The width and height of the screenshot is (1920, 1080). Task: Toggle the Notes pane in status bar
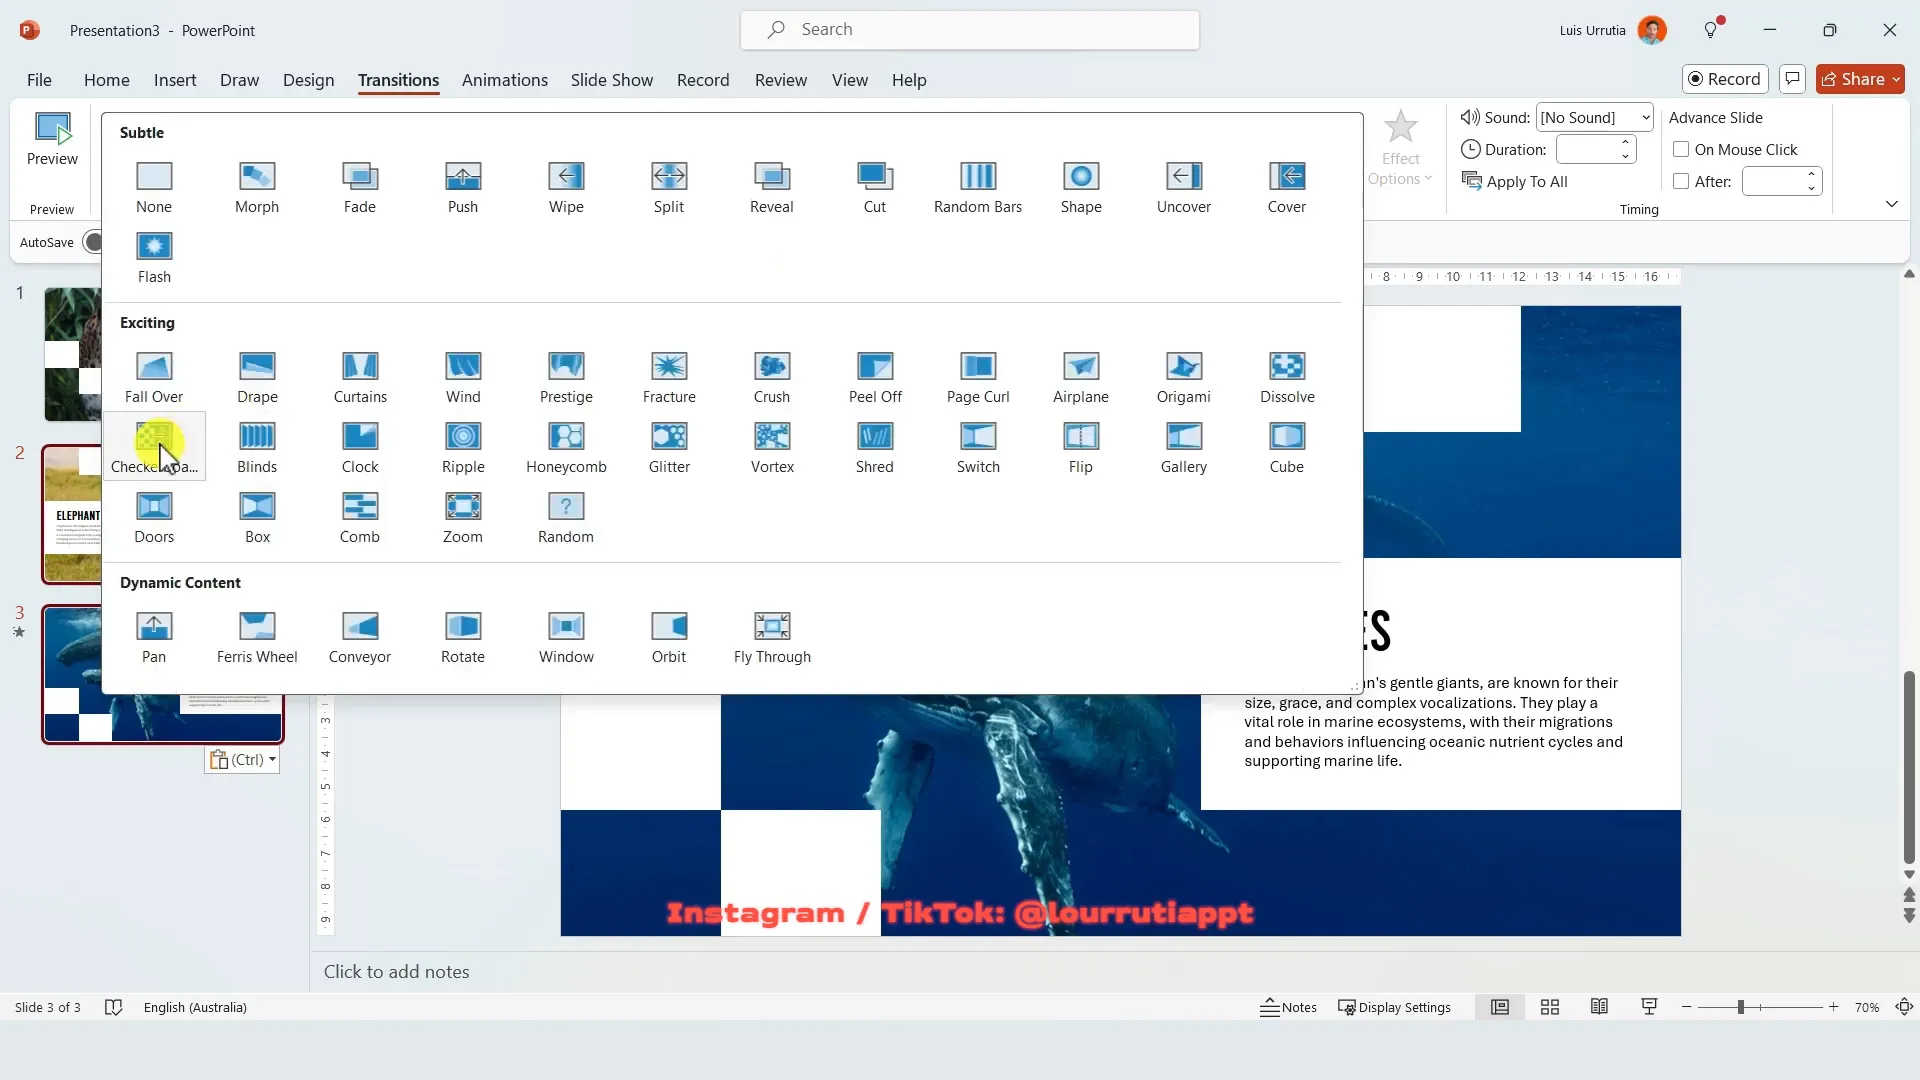coord(1288,1007)
